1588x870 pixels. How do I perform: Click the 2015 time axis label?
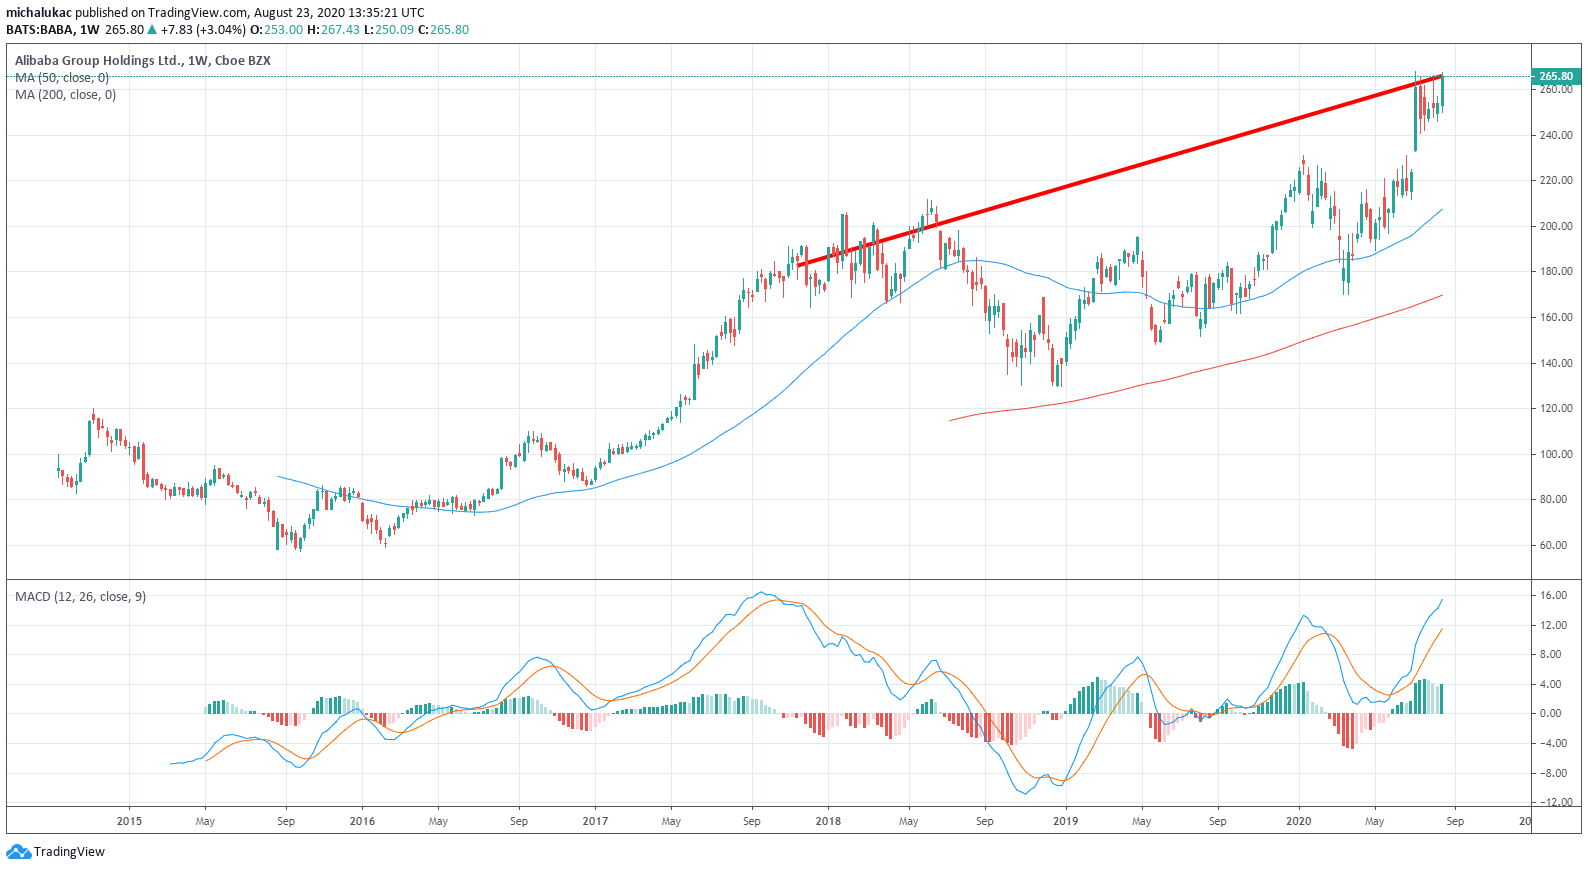pos(129,821)
